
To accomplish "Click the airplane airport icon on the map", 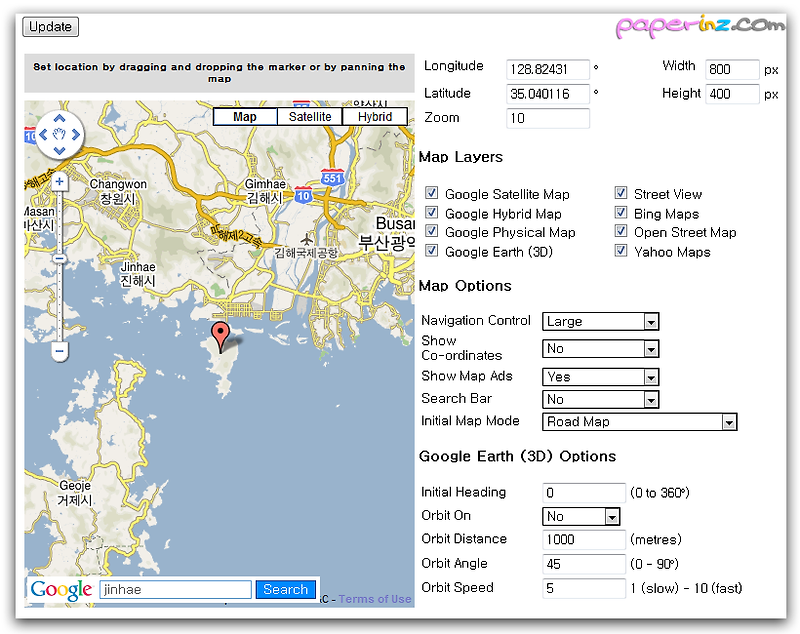I will pyautogui.click(x=307, y=239).
